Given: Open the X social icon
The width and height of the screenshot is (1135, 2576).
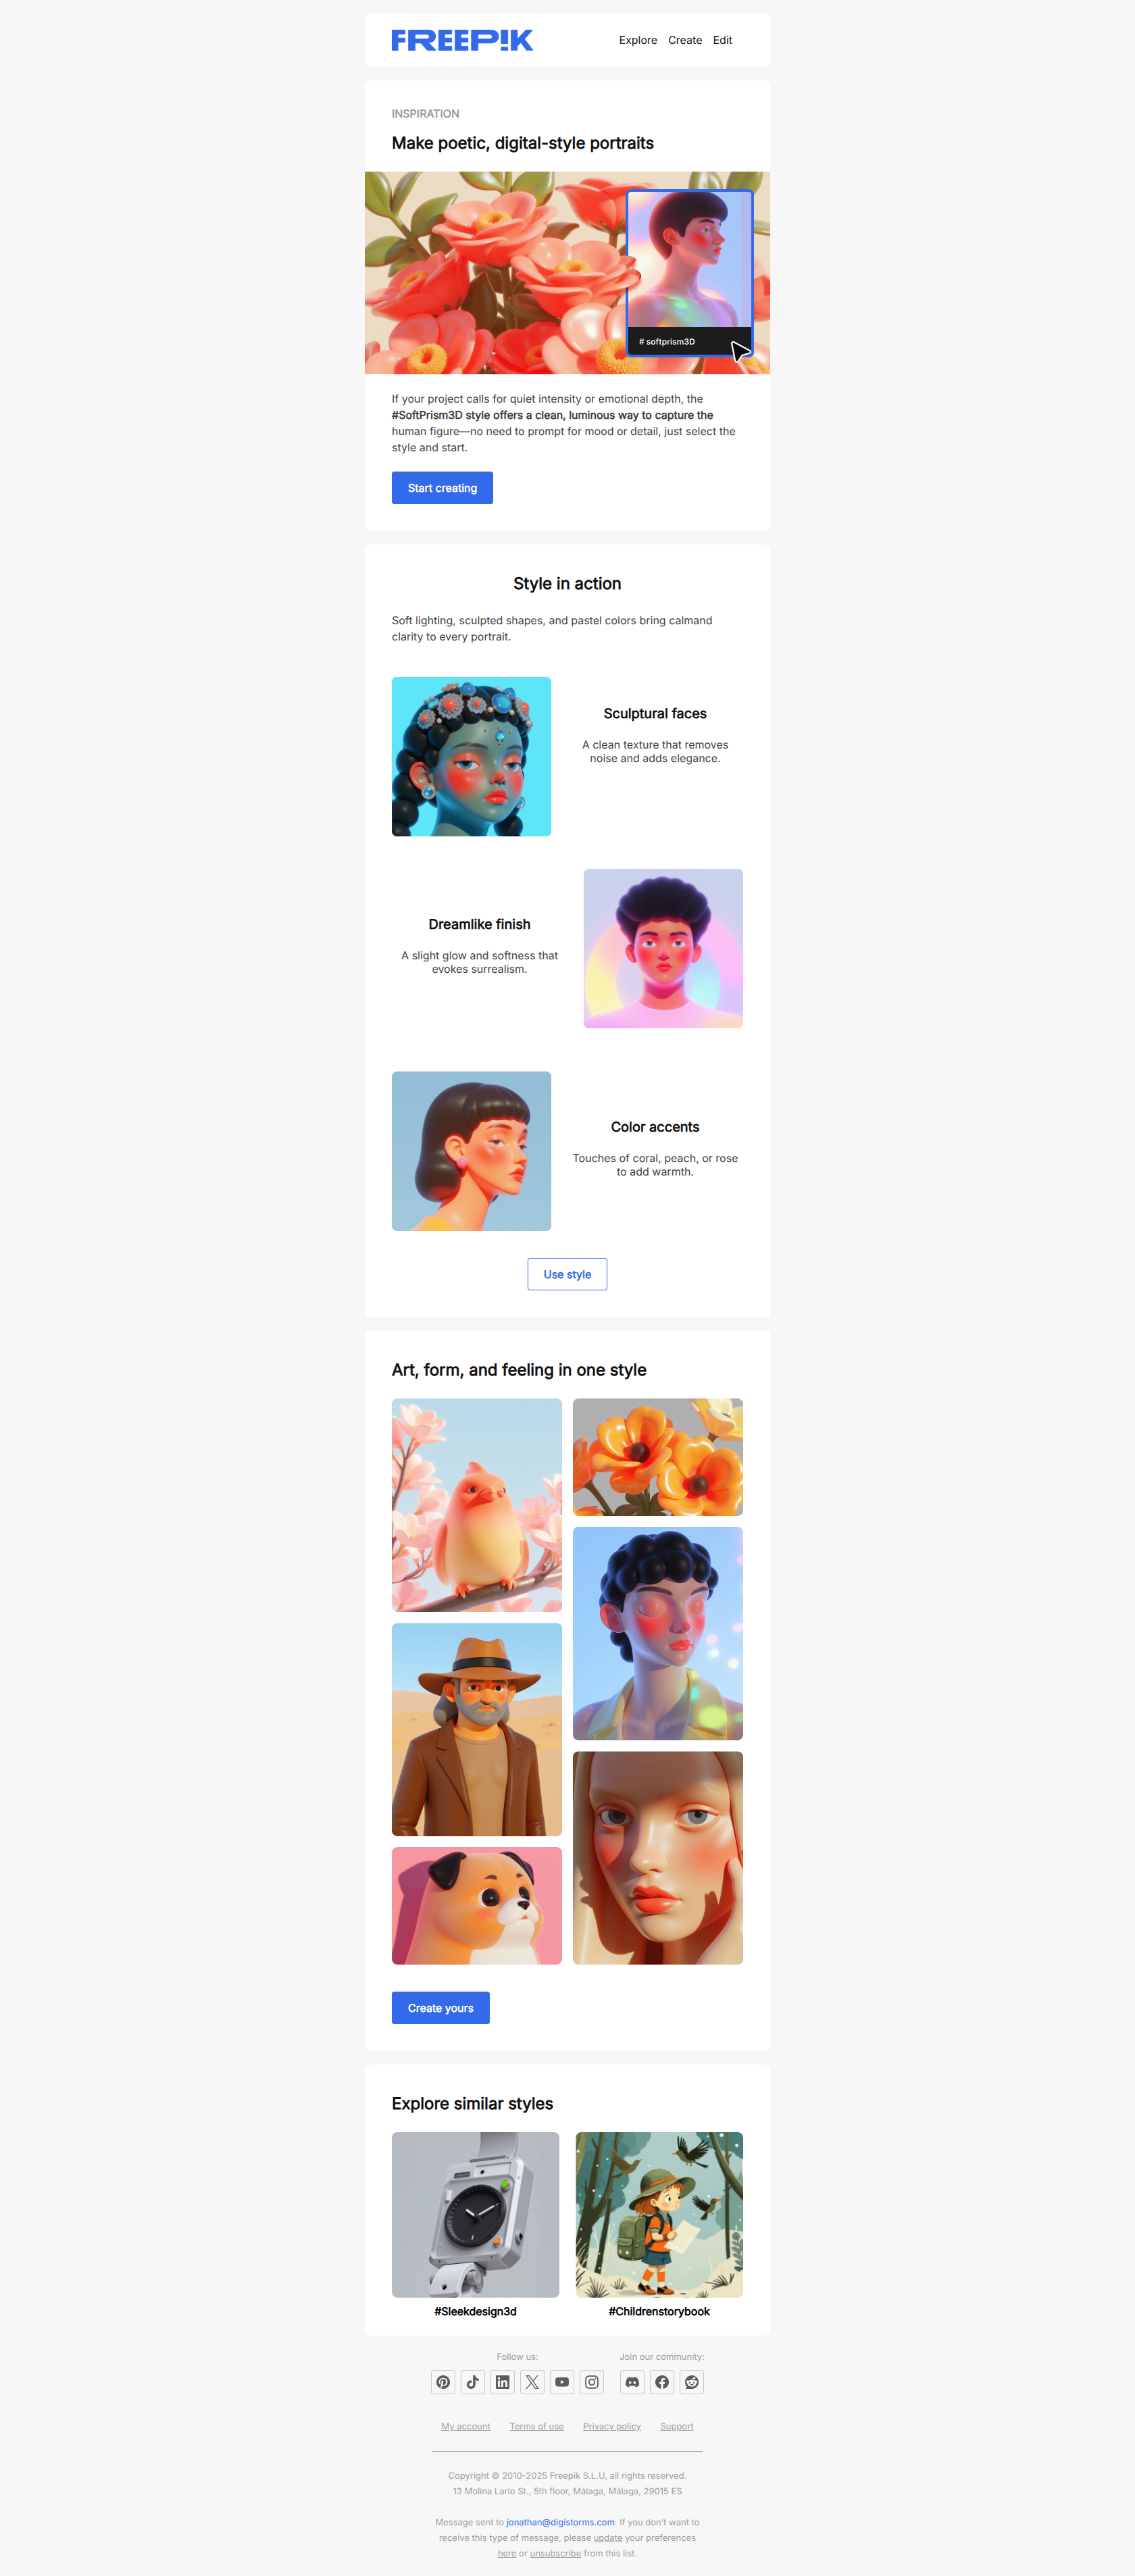Looking at the screenshot, I should click(x=532, y=2382).
